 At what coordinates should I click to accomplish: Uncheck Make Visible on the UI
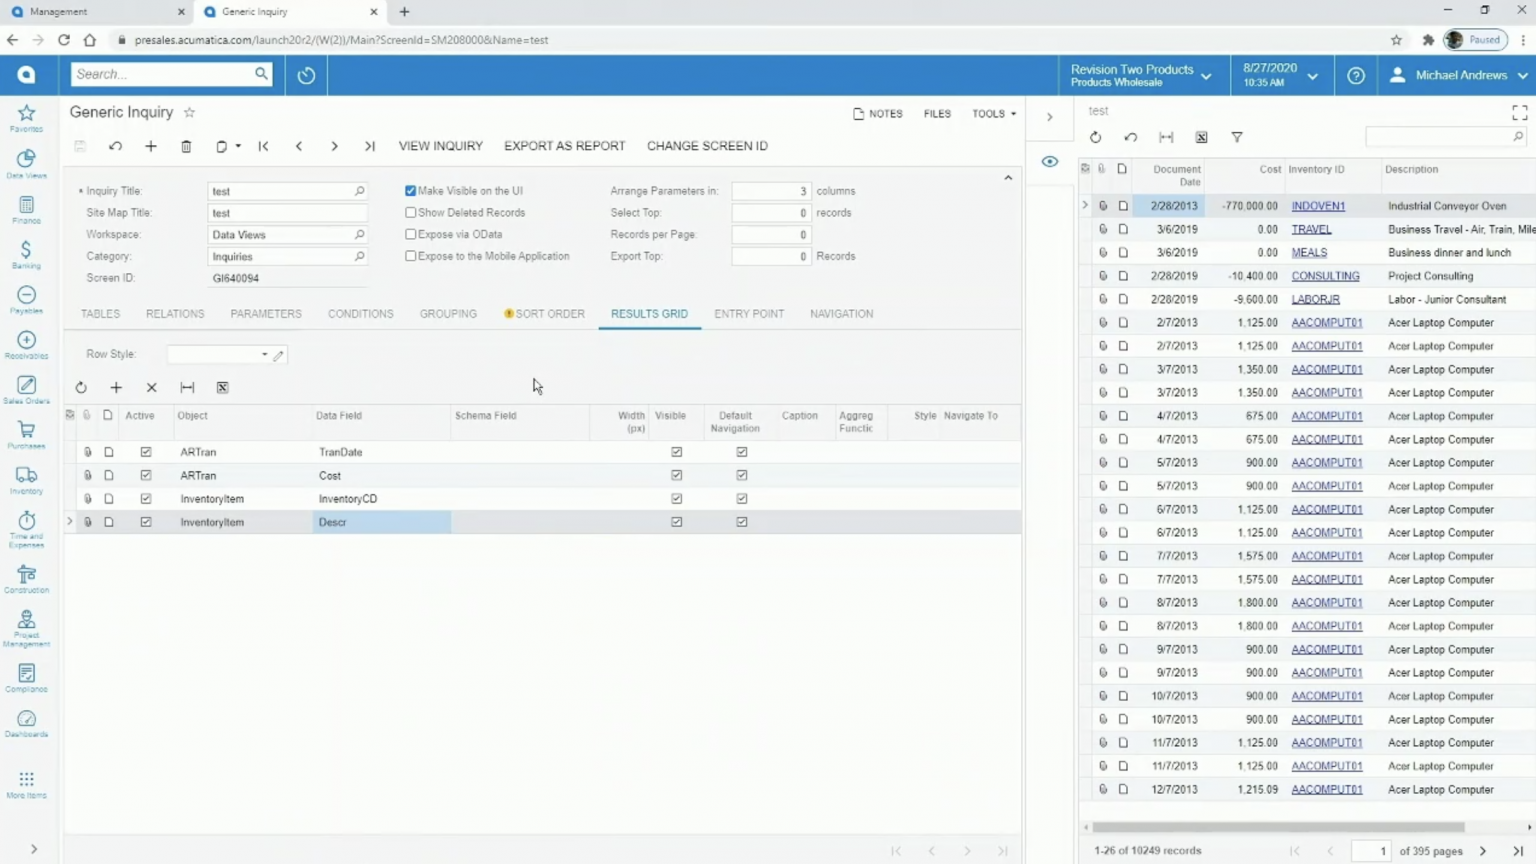tap(410, 190)
